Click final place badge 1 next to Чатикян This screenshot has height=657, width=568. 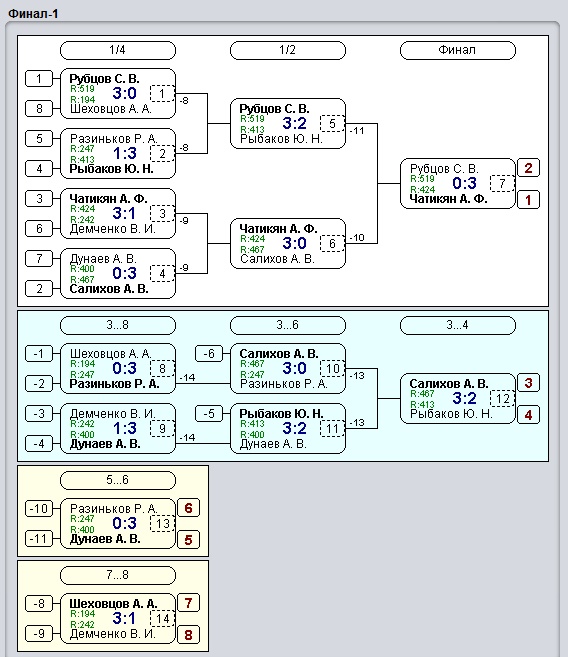point(528,200)
